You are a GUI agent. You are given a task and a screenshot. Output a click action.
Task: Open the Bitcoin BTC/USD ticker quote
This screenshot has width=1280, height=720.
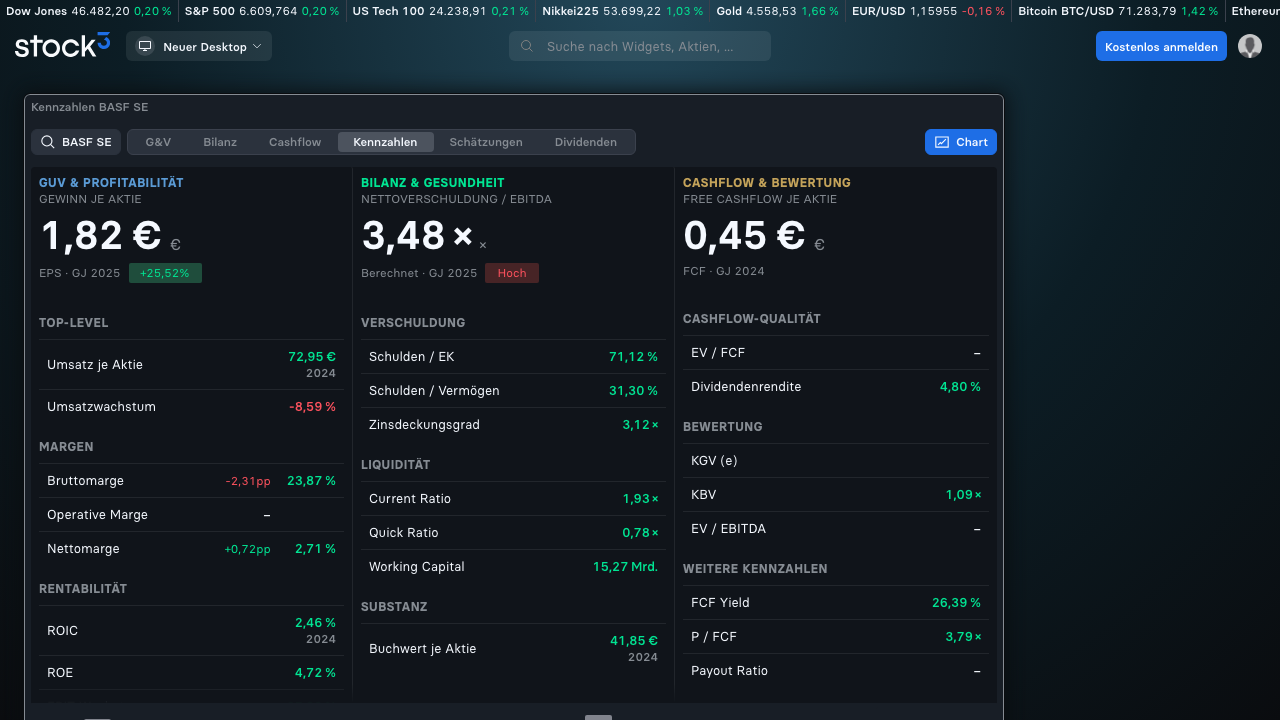[1118, 11]
